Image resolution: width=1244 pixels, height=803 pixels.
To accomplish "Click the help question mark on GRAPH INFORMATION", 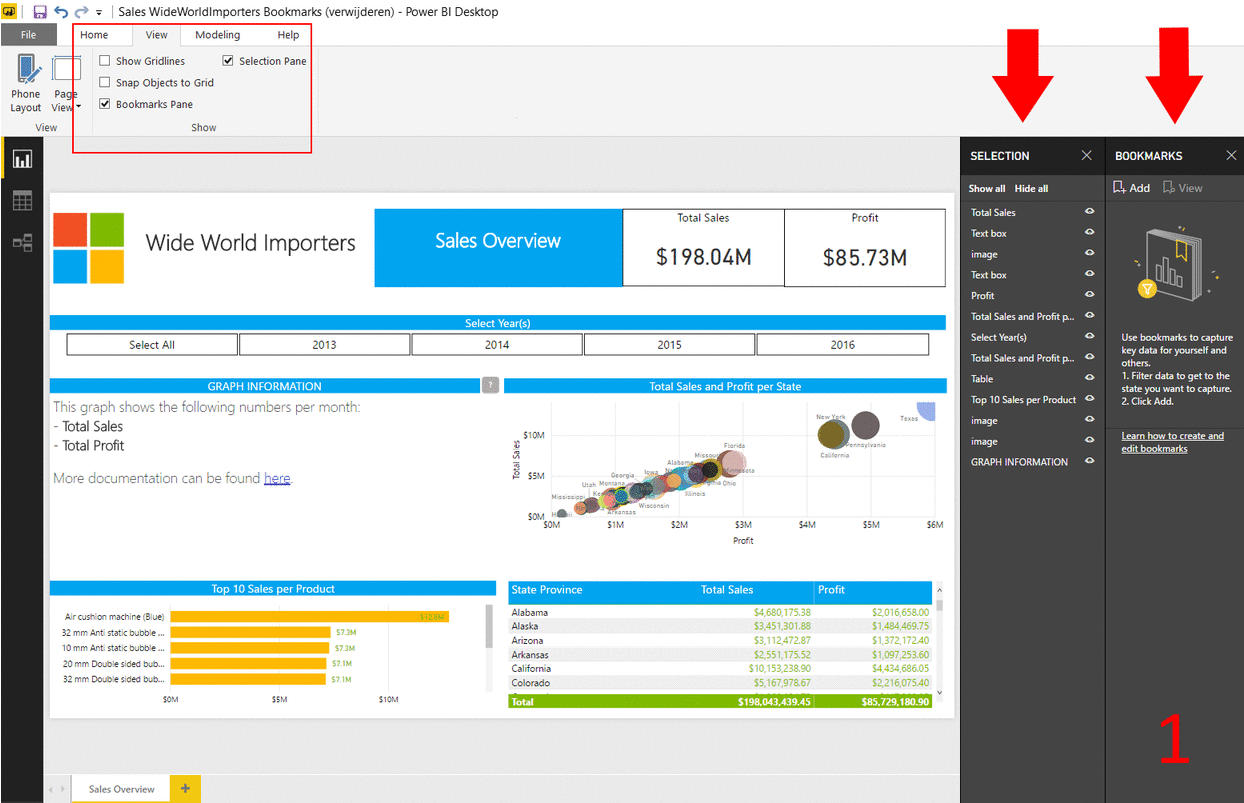I will click(x=490, y=384).
